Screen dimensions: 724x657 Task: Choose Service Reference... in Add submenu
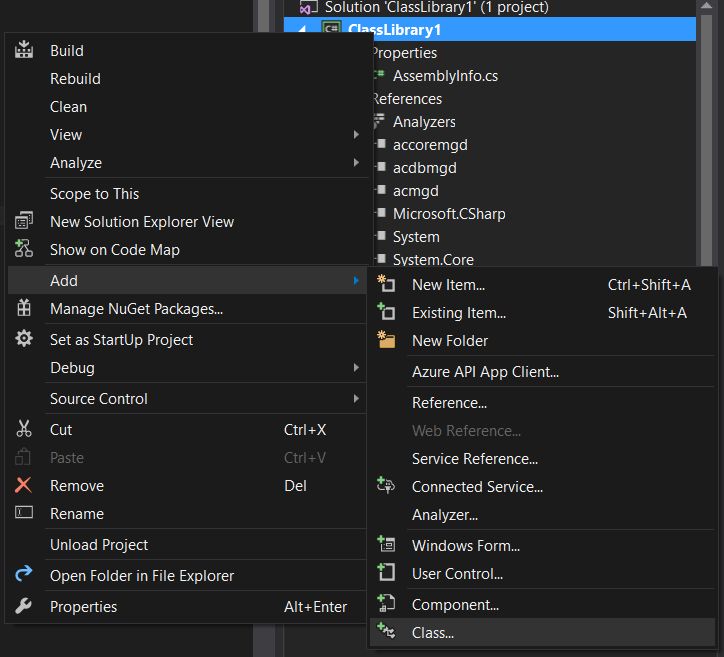pyautogui.click(x=543, y=458)
